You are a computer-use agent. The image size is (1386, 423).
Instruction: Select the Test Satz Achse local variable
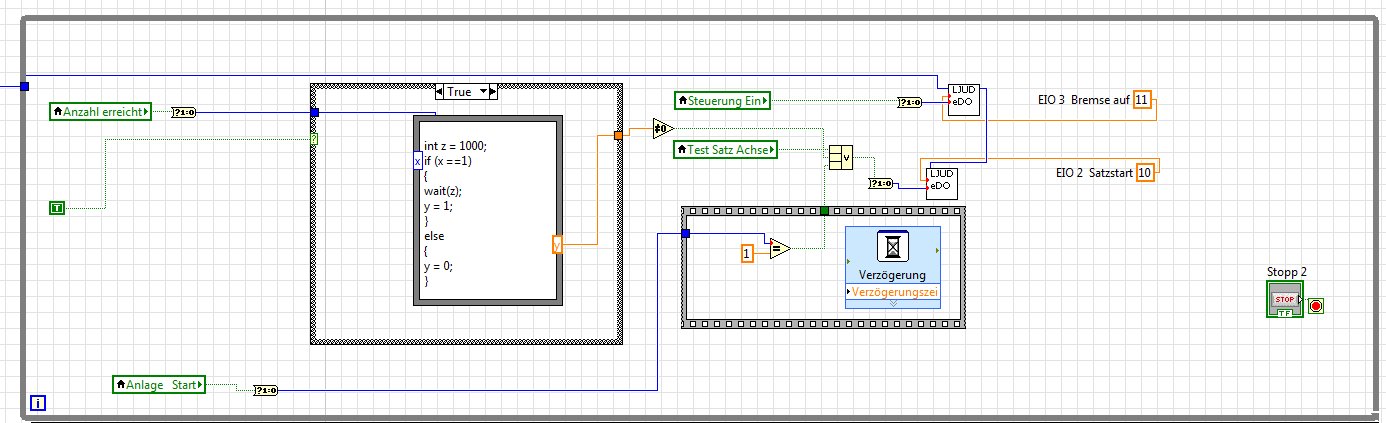(726, 149)
